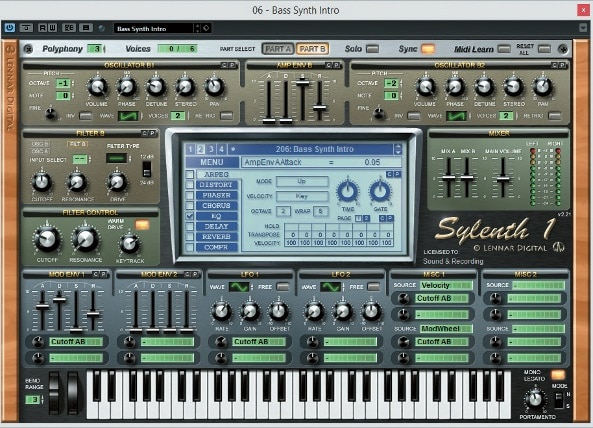Open Misc 1 source dropdown showing Velocity
Viewport: 593px width, 428px height.
coord(446,285)
